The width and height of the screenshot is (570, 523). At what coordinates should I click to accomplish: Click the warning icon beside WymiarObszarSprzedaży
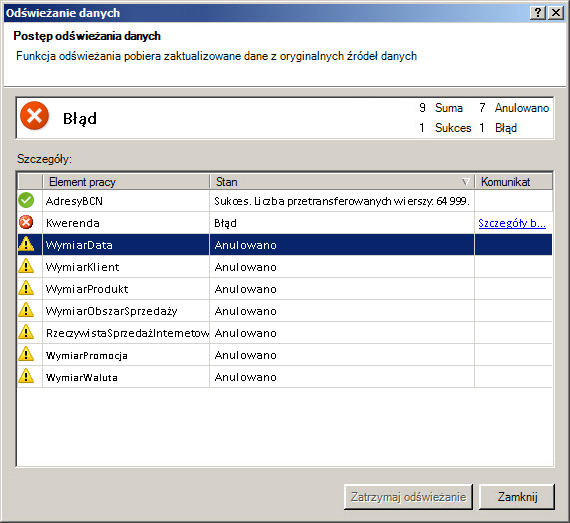(26, 310)
